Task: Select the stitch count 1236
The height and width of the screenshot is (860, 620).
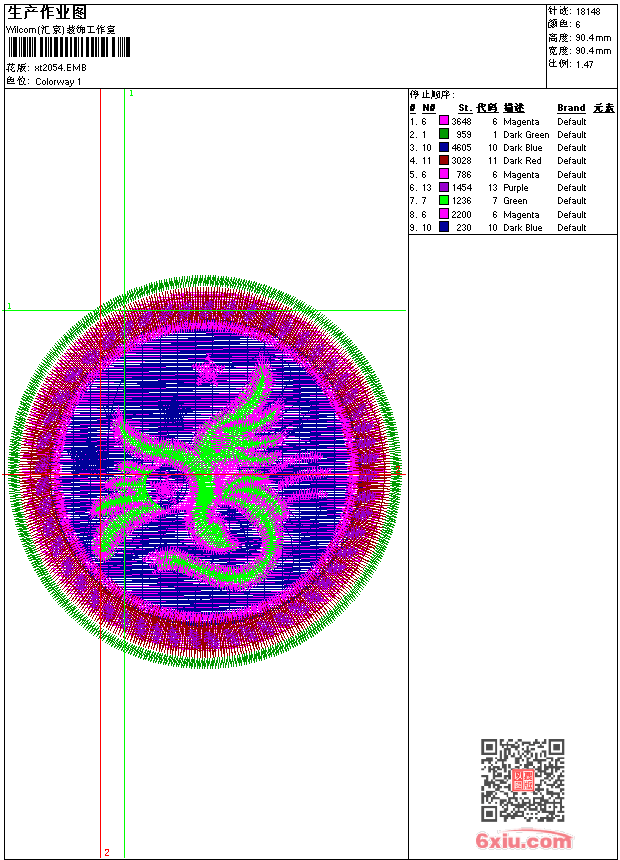Action: [x=461, y=201]
